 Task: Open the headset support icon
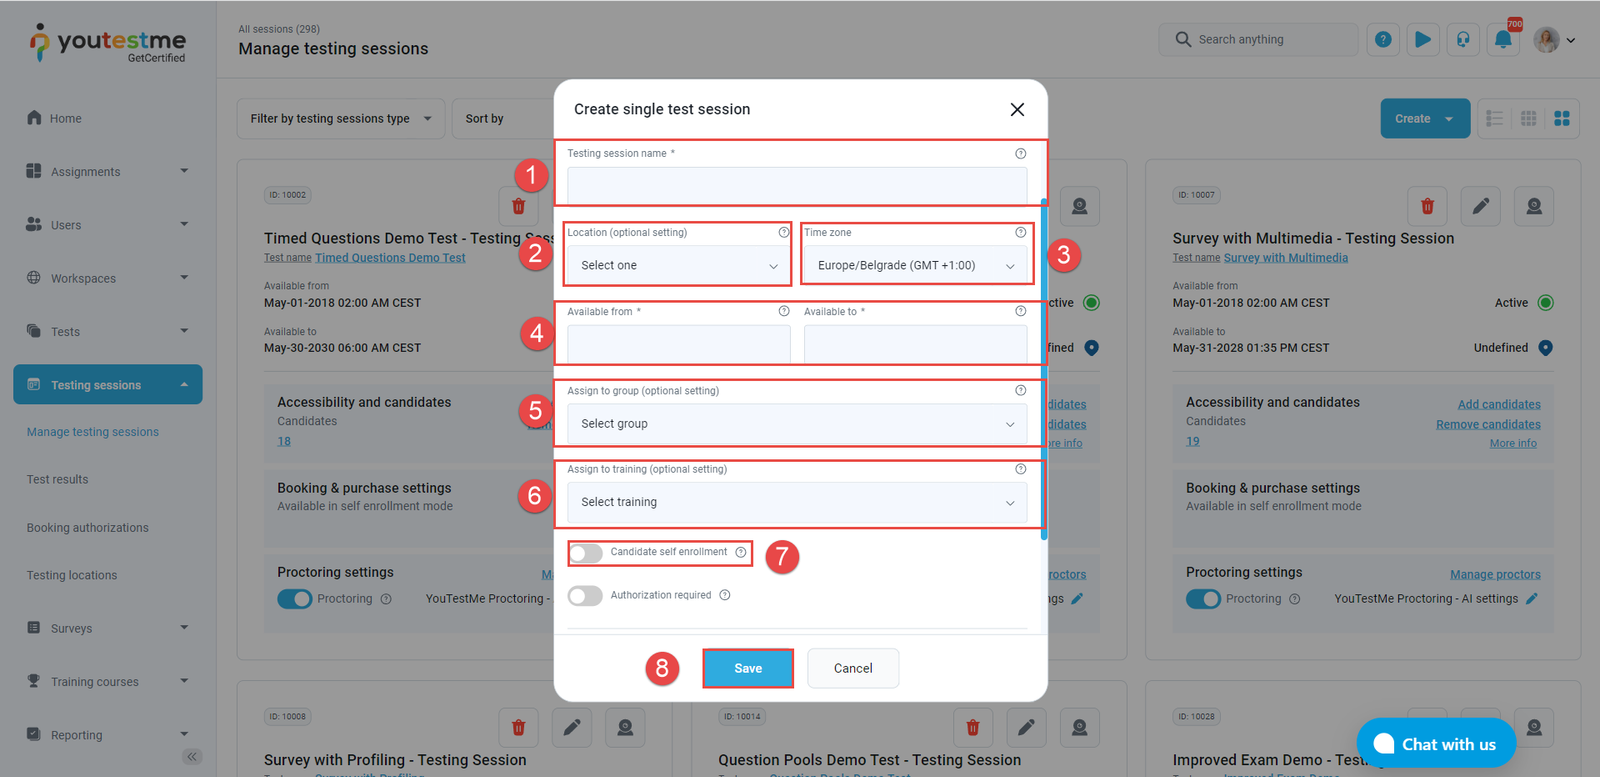(1463, 40)
